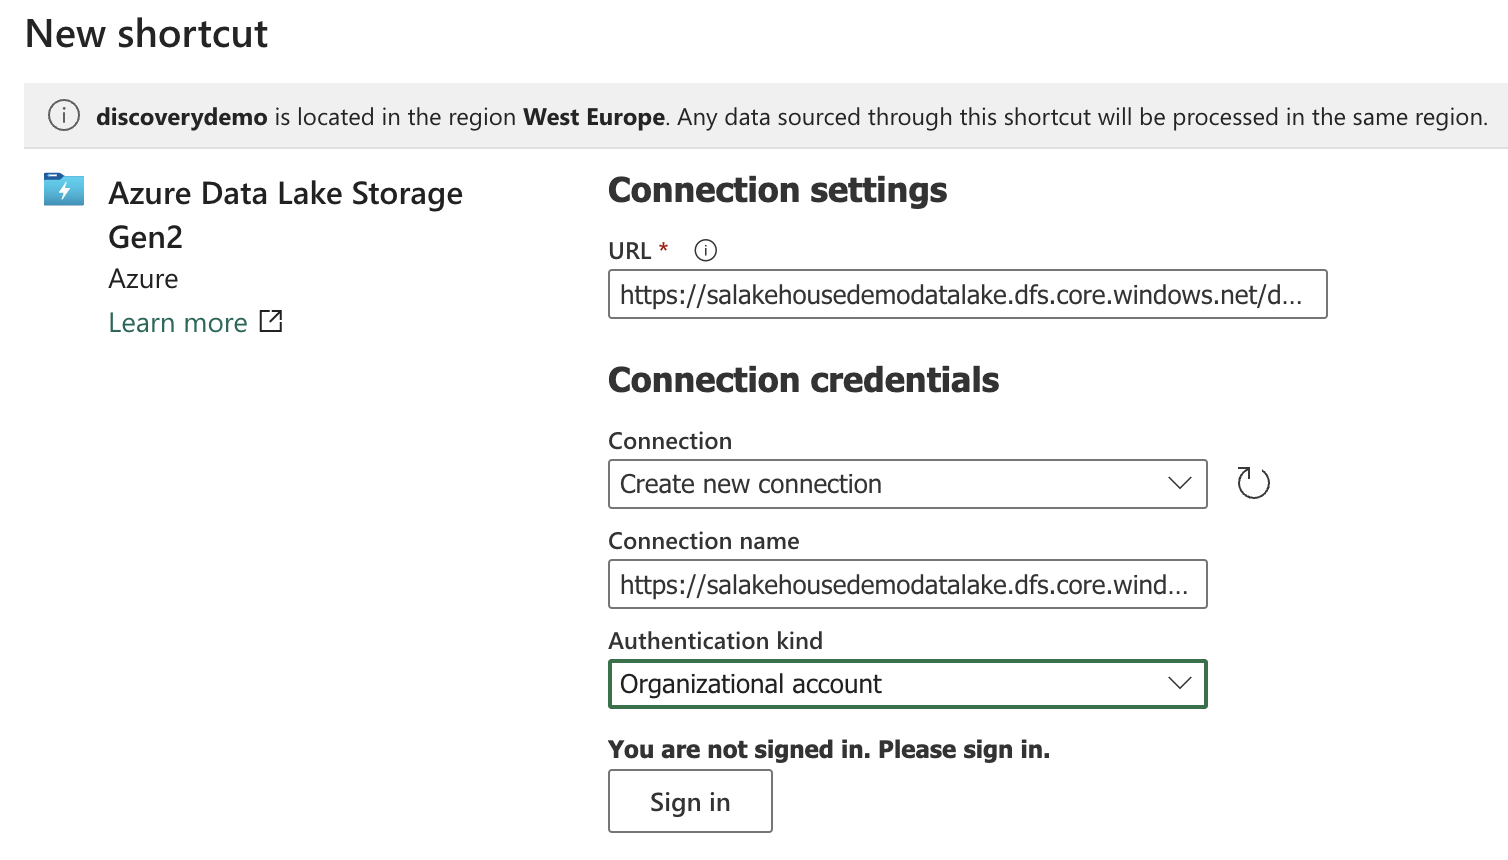The image size is (1508, 860).
Task: Expand the Authentication kind chevron arrow
Action: (1180, 683)
